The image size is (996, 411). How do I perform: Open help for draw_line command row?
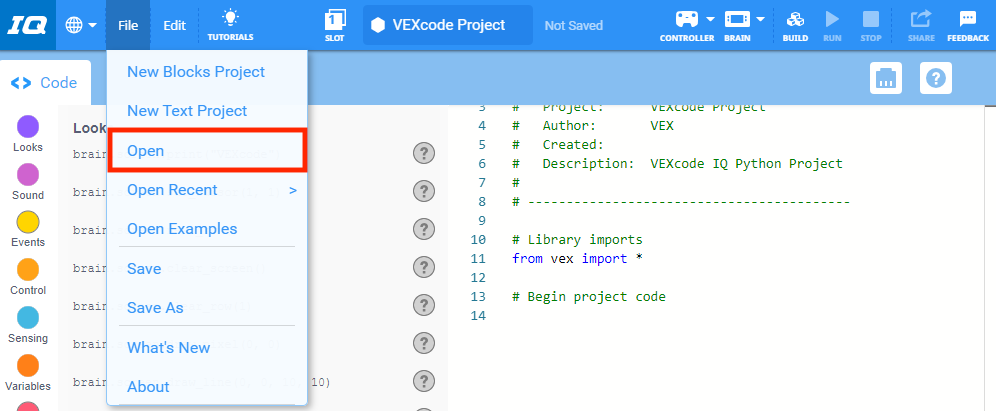point(424,382)
